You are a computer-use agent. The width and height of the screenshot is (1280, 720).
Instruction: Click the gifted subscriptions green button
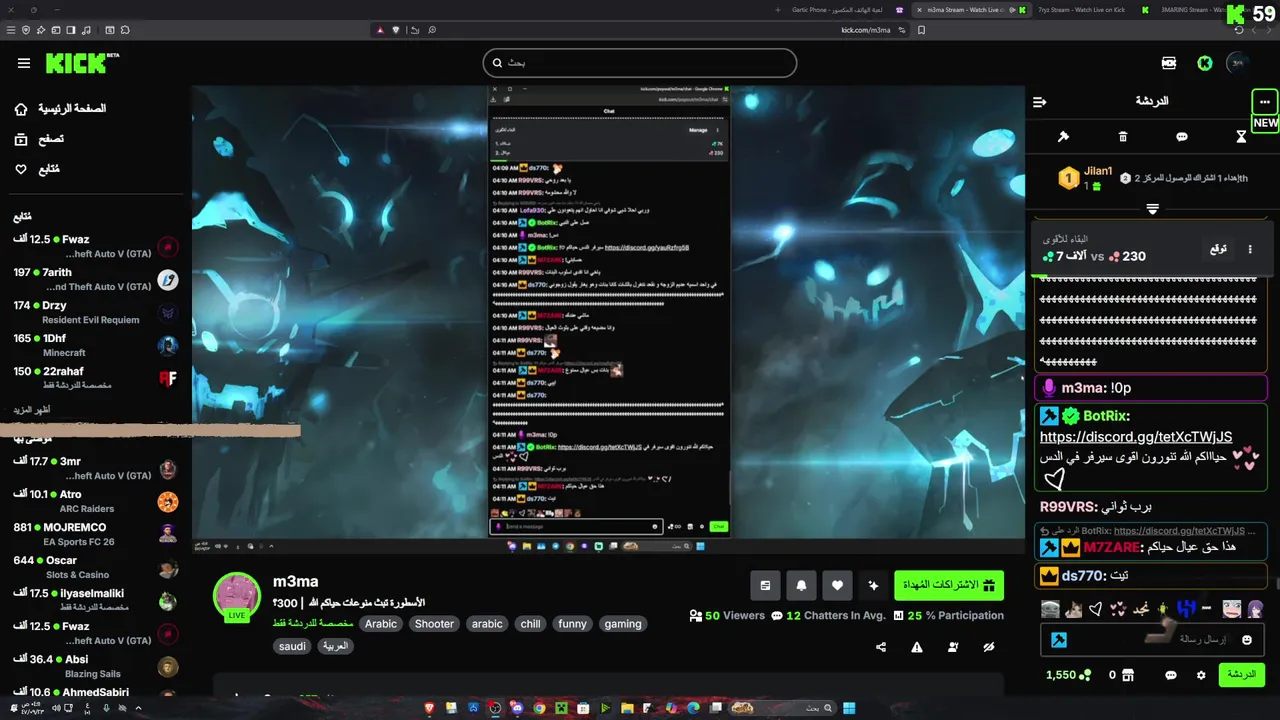(949, 585)
